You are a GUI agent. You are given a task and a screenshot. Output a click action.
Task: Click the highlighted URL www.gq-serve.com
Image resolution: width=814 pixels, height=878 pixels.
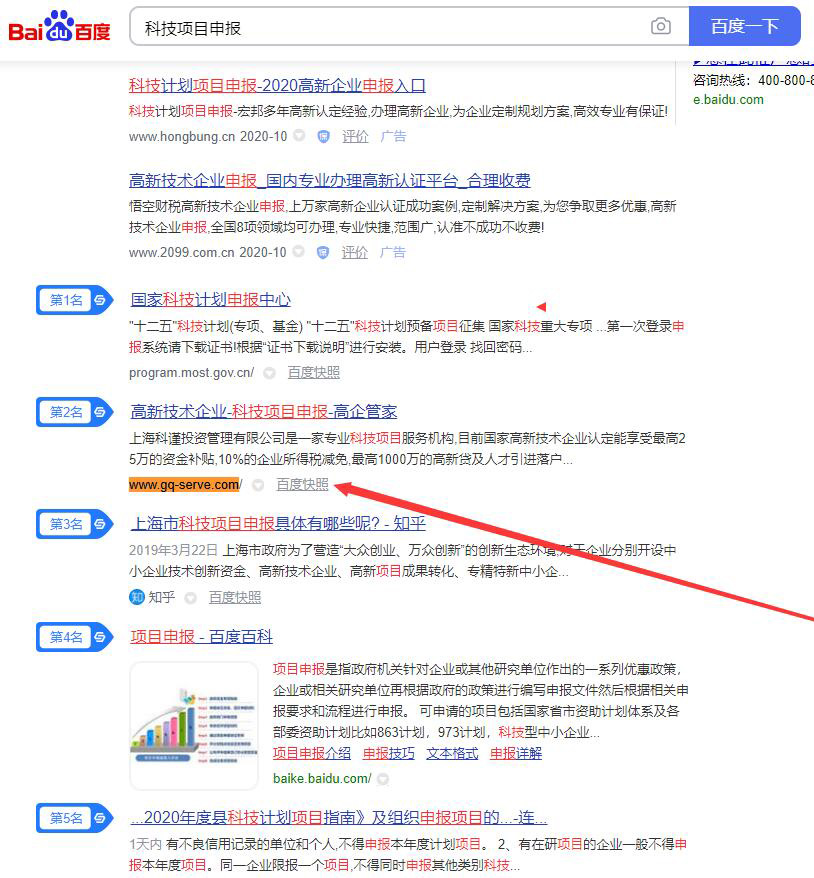click(x=184, y=484)
